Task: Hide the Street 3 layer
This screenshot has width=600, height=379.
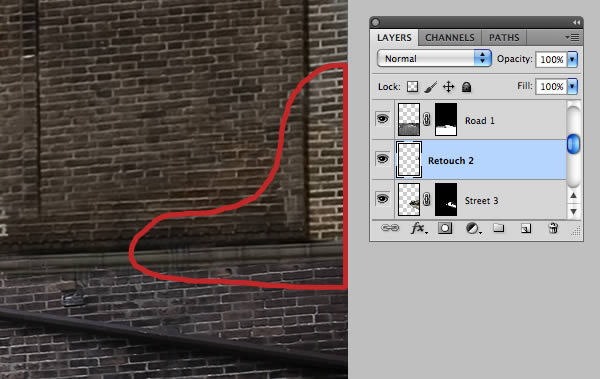Action: coord(383,199)
